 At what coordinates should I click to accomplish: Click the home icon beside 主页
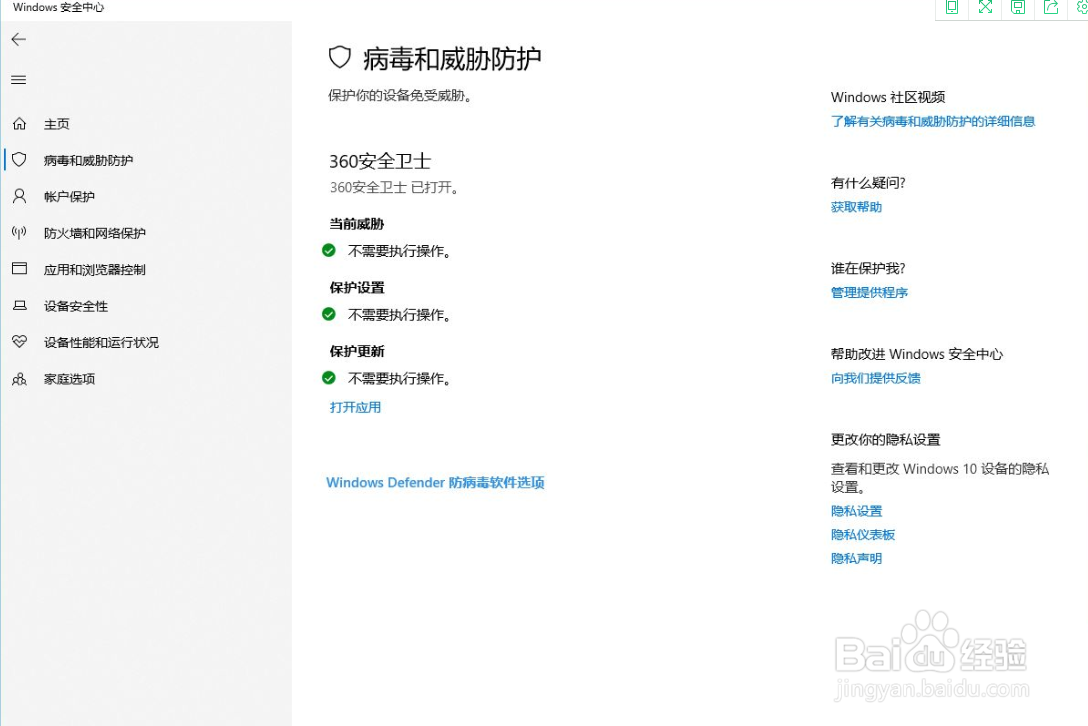pos(19,124)
